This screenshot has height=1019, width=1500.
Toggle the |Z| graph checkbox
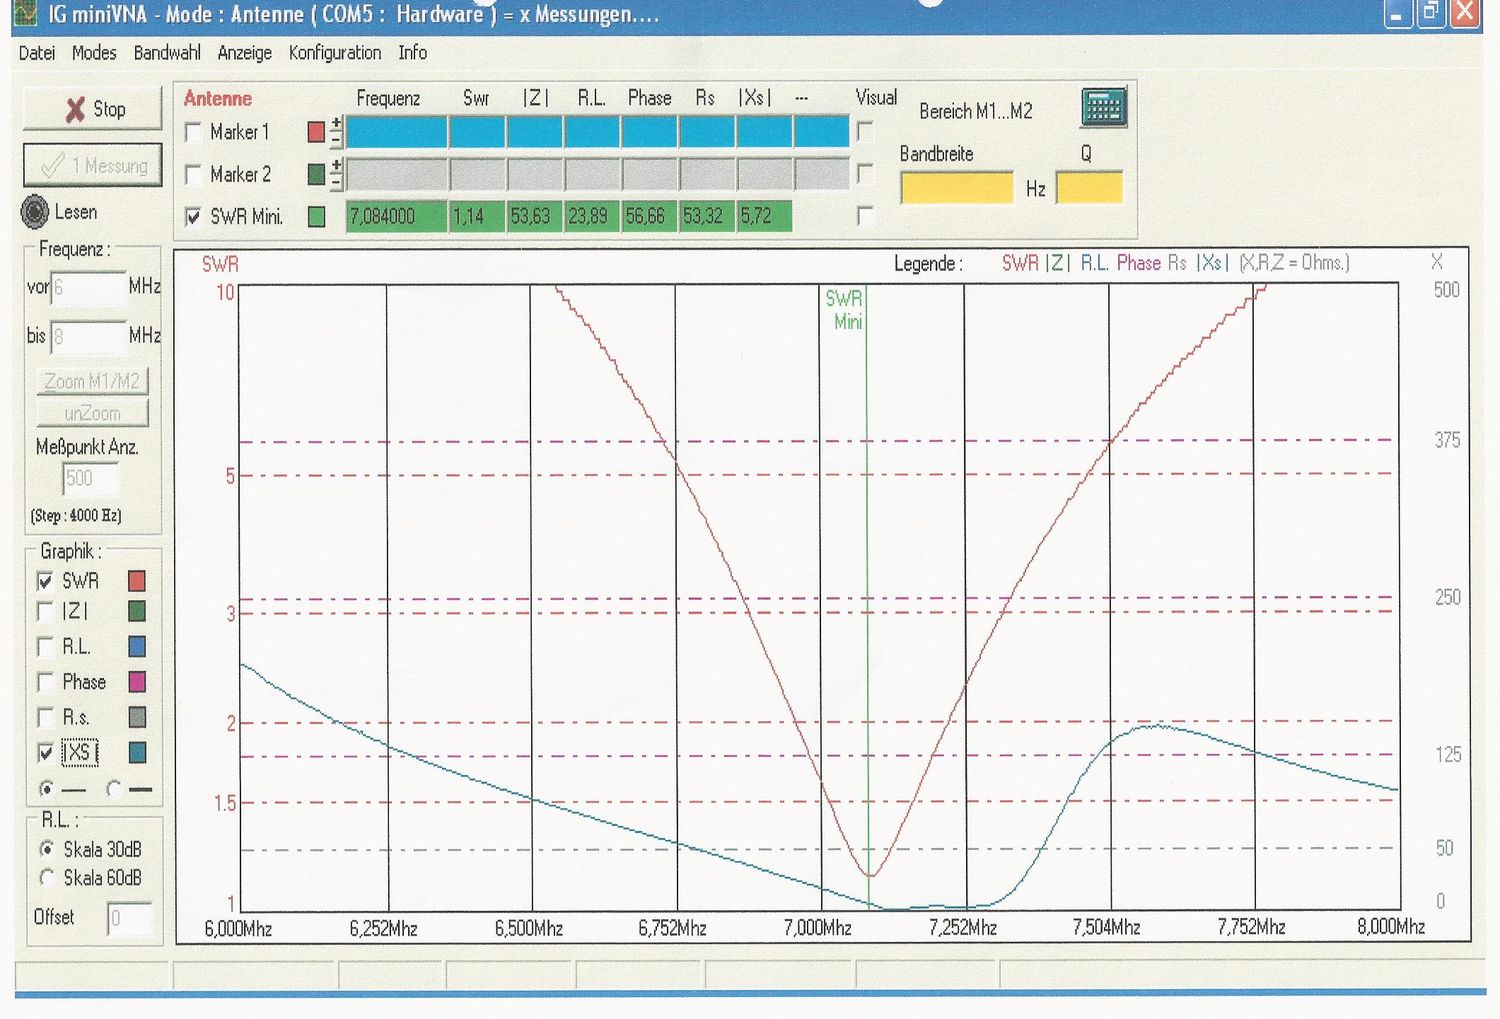click(x=45, y=611)
